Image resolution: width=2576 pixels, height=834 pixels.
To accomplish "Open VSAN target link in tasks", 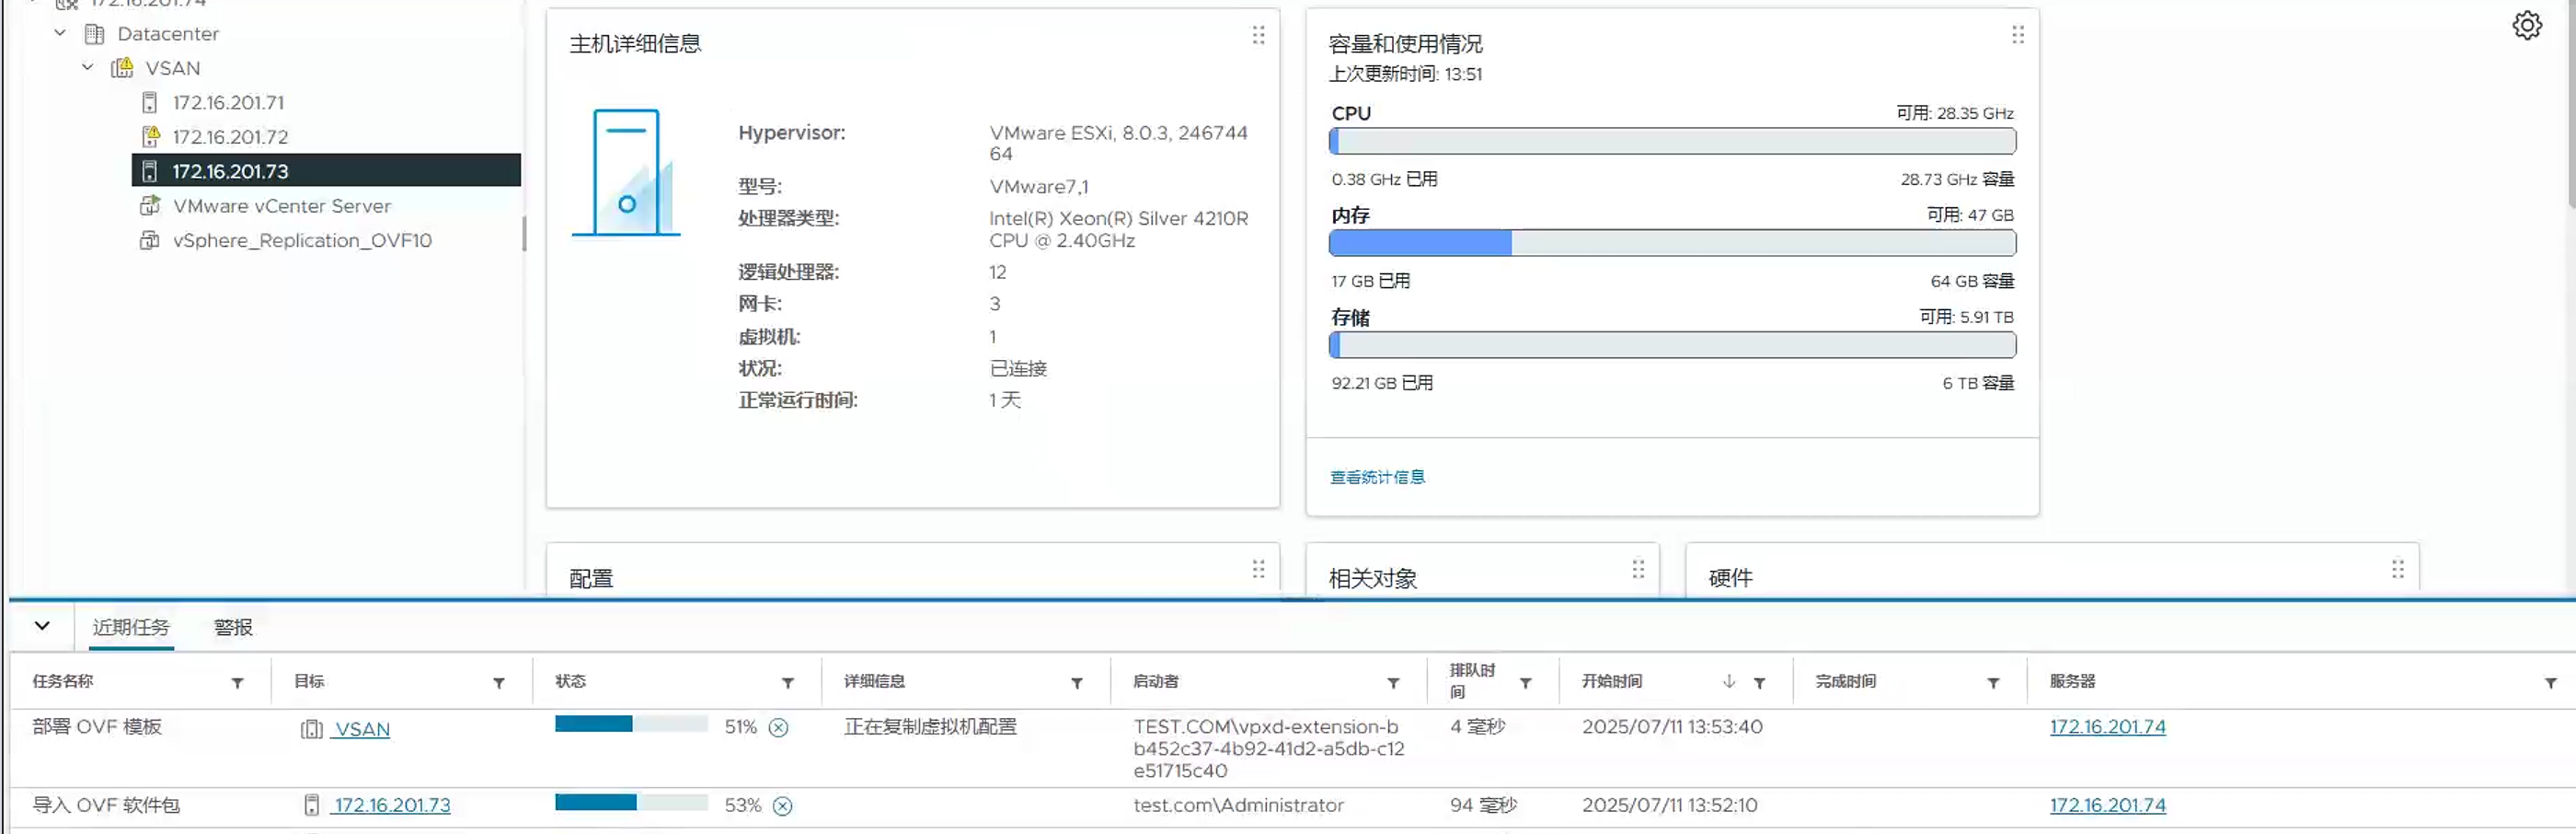I will click(361, 729).
